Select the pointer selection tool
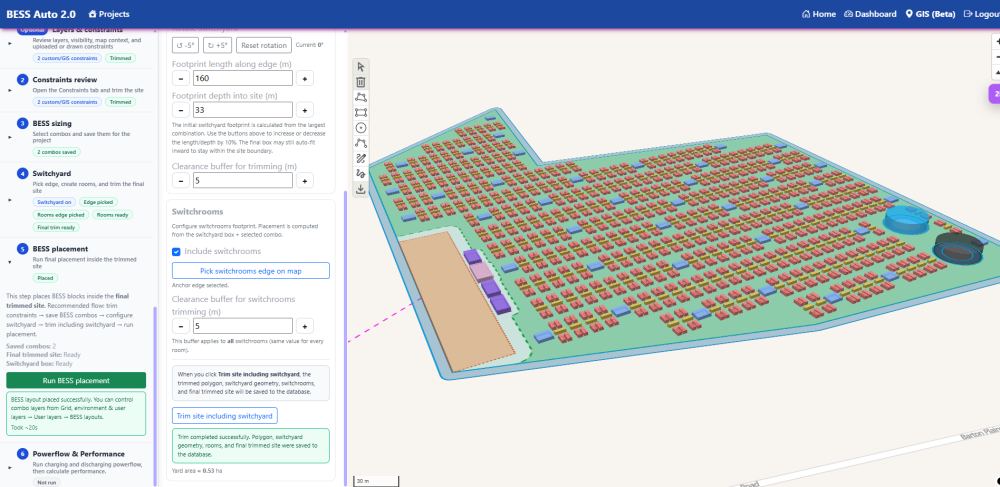This screenshot has width=1000, height=487. click(x=360, y=67)
